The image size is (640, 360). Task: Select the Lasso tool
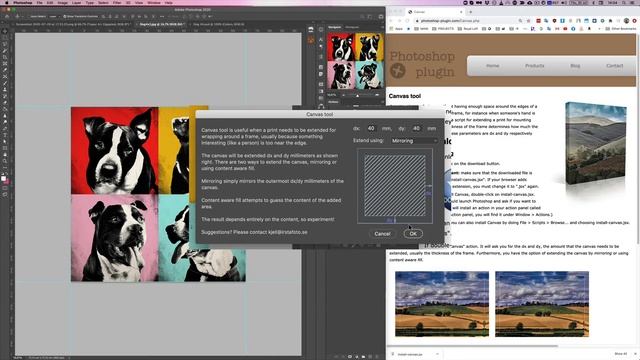pos(5,44)
